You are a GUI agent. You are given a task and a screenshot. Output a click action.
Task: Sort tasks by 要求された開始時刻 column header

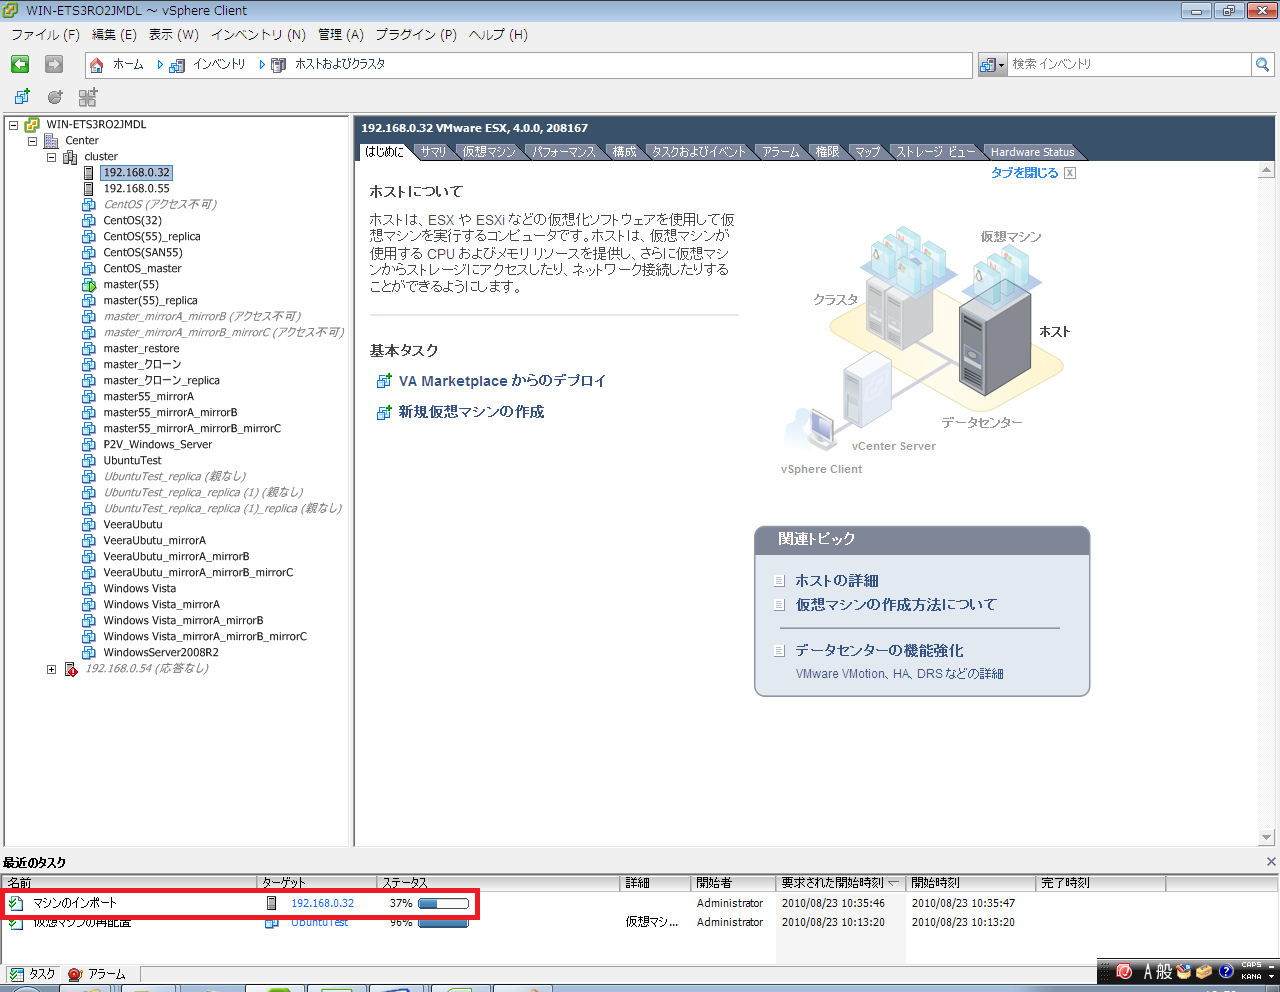(840, 883)
